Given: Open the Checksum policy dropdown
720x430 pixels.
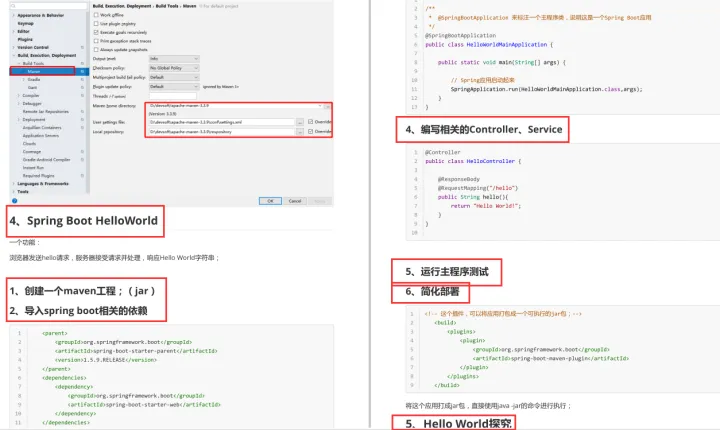Looking at the screenshot, I should pos(174,68).
